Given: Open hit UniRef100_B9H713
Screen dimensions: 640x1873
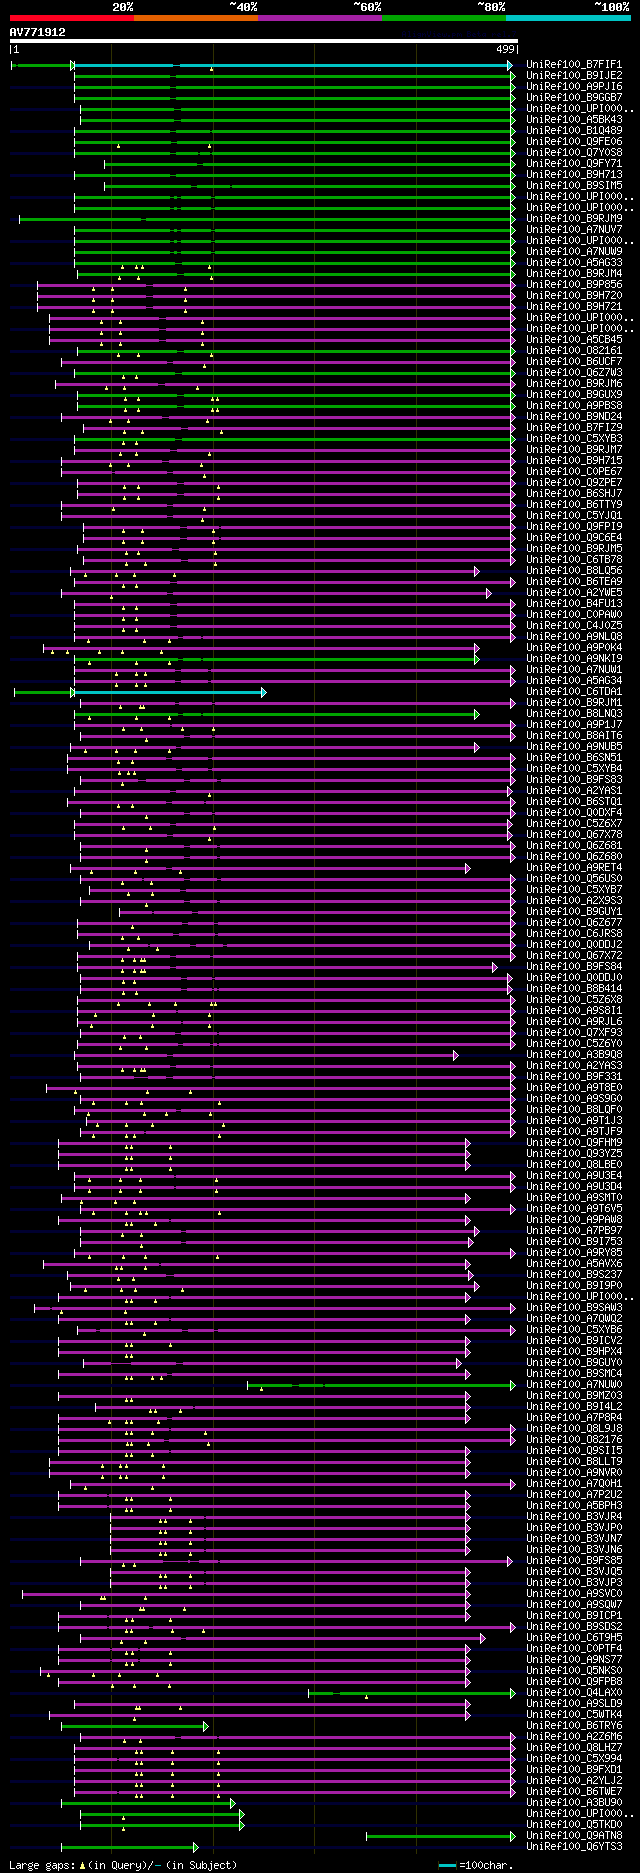Looking at the screenshot, I should pyautogui.click(x=574, y=175).
